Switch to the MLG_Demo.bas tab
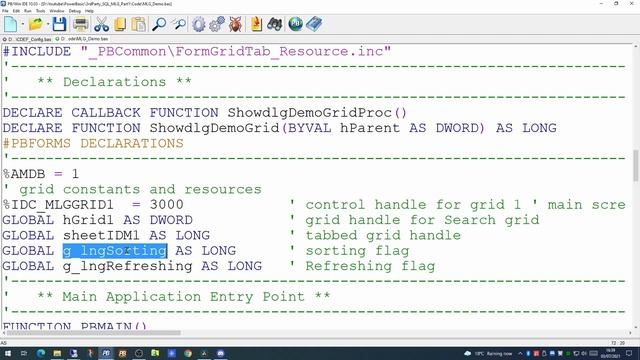 point(82,39)
